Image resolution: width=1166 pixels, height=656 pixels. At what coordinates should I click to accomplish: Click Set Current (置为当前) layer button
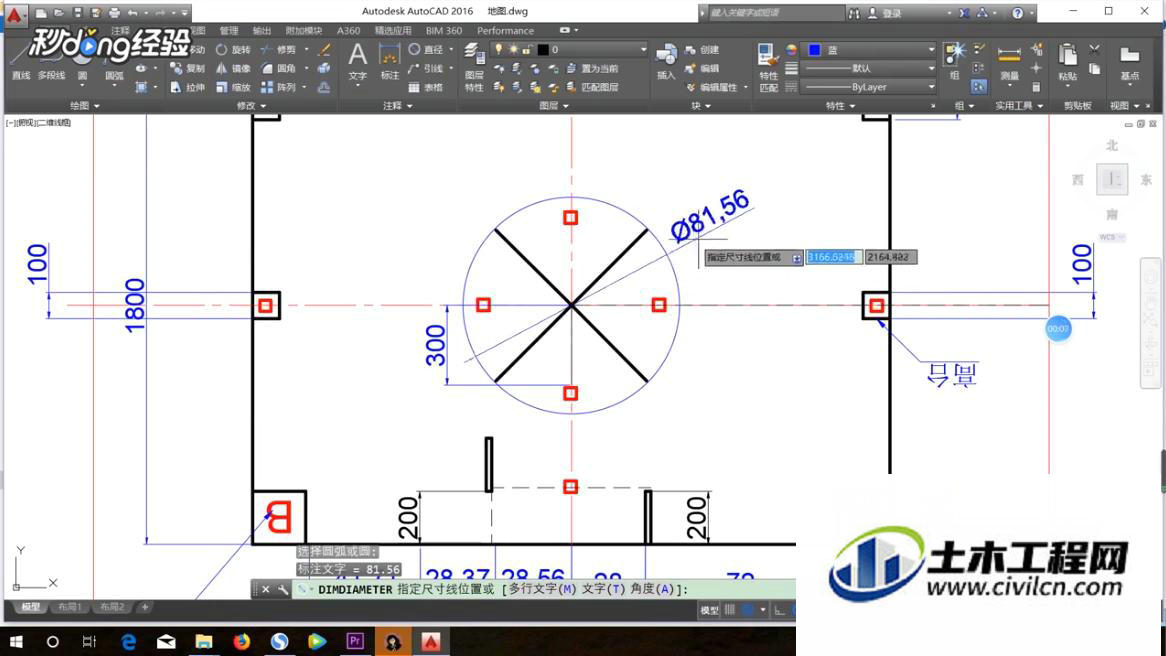click(x=592, y=68)
